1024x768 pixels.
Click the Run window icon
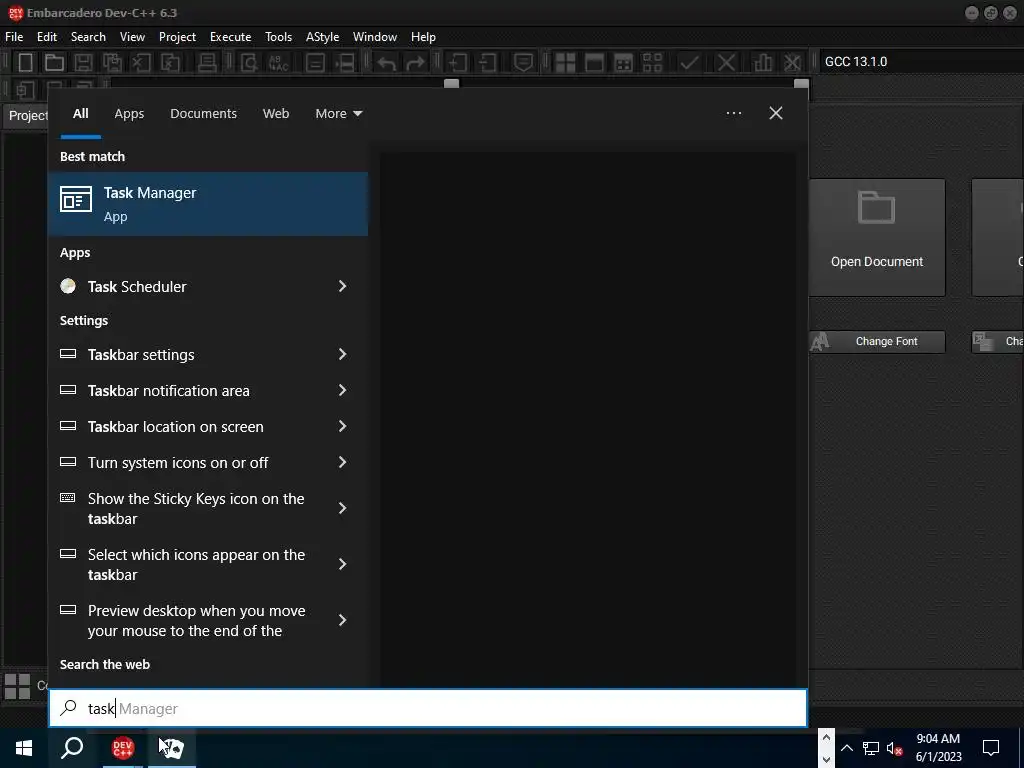tap(594, 63)
